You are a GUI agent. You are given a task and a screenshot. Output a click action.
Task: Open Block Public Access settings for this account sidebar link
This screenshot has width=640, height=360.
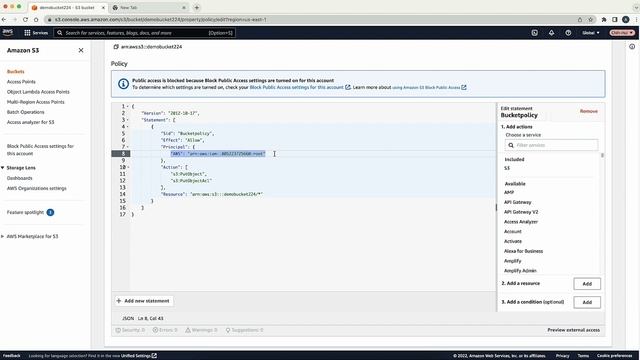40,150
